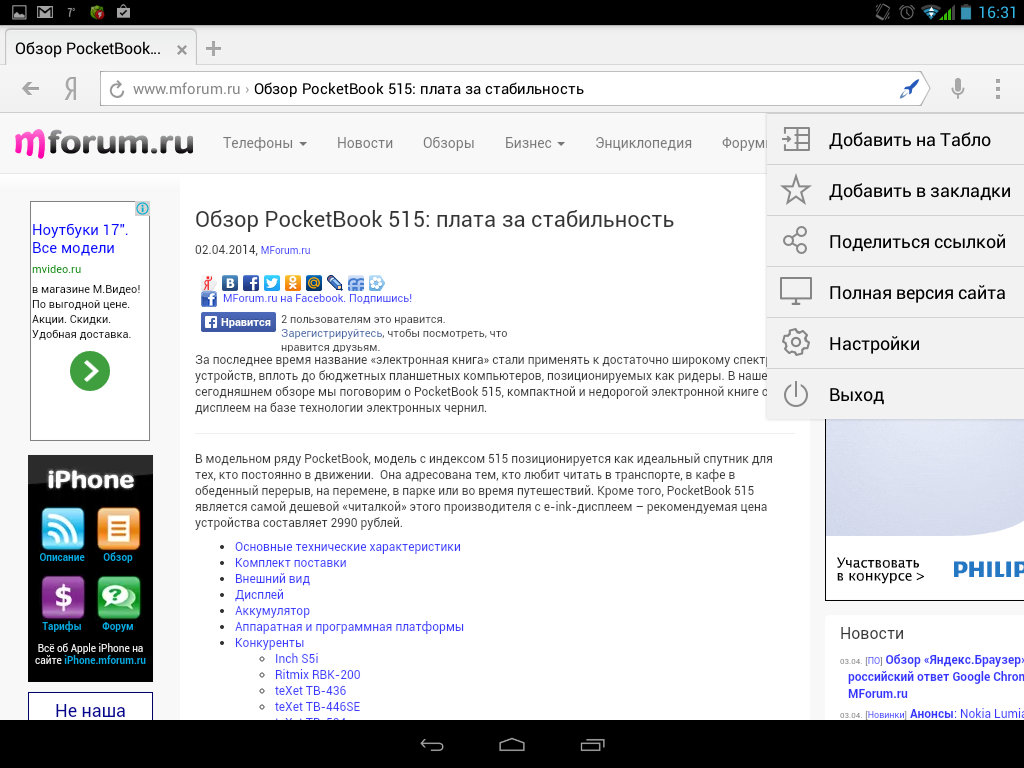Tap the Yandex 'Я' home icon
Screen dimensions: 1024x768
(71, 89)
